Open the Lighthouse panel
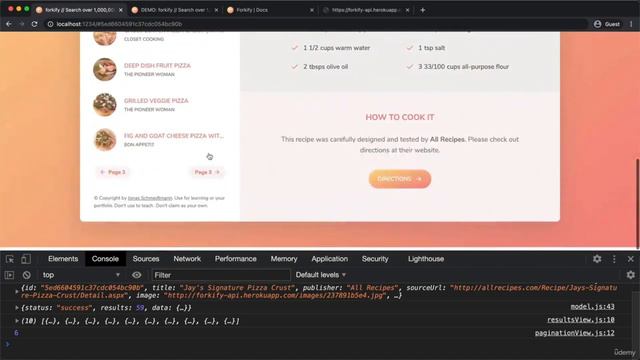Image resolution: width=640 pixels, height=360 pixels. pyautogui.click(x=426, y=259)
